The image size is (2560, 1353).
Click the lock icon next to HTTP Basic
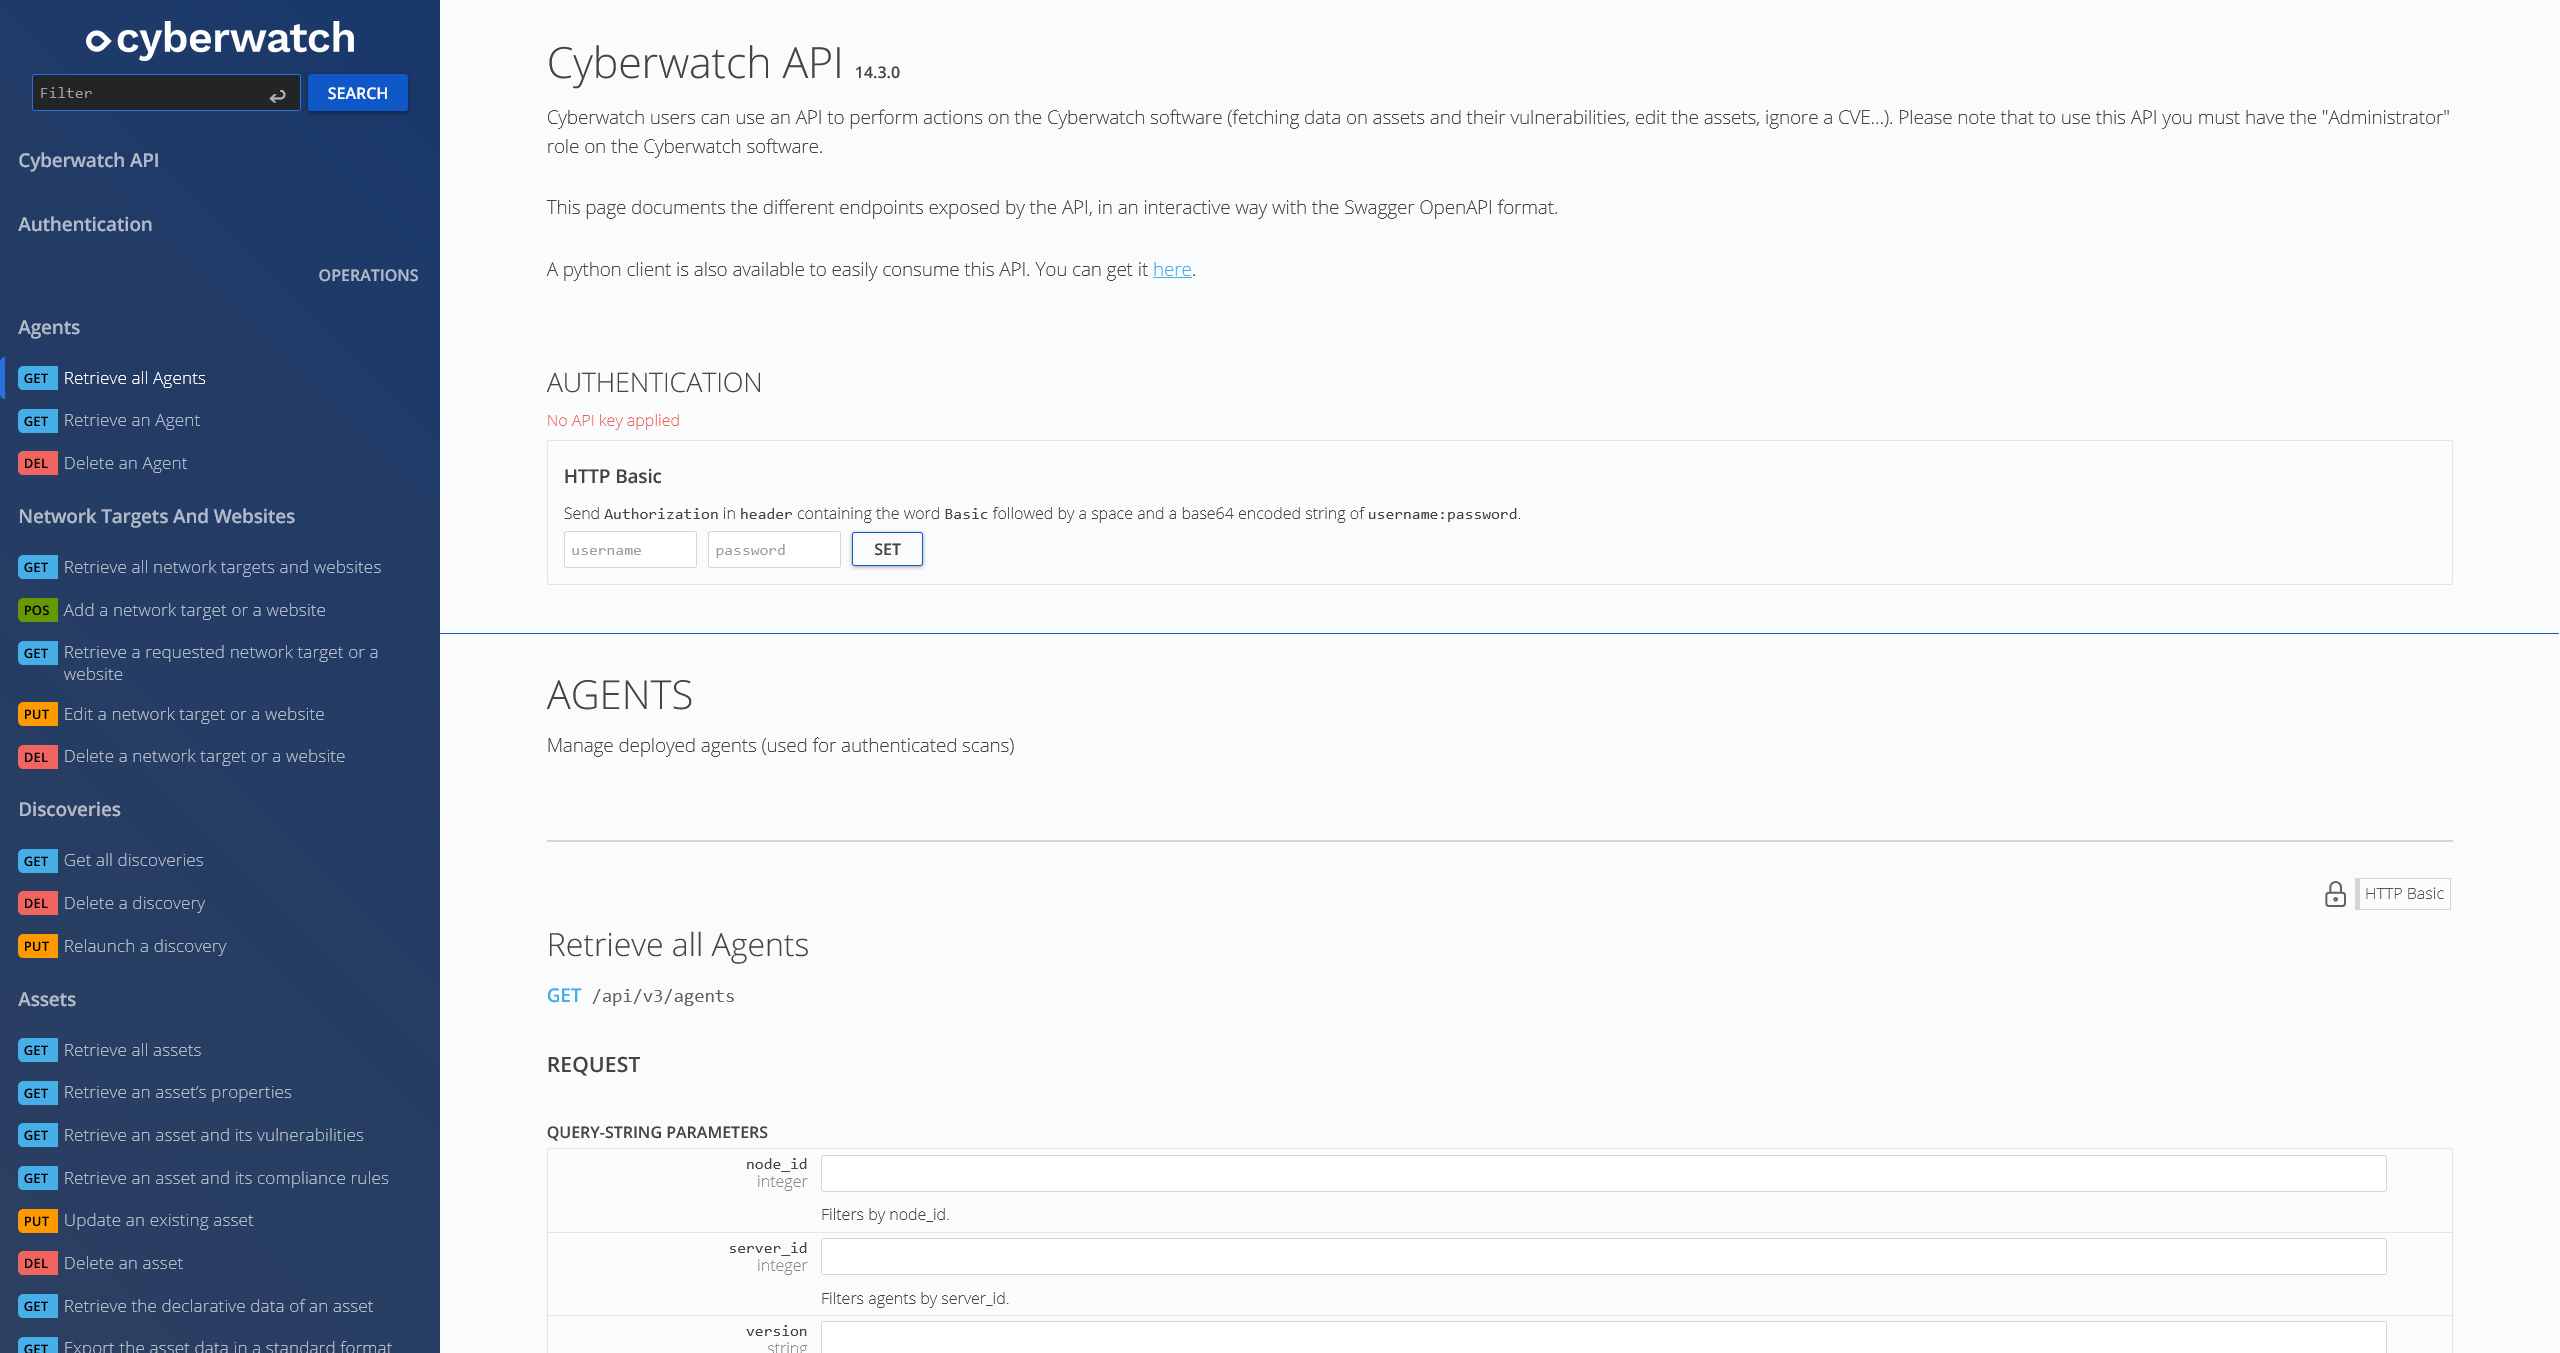coord(2335,893)
